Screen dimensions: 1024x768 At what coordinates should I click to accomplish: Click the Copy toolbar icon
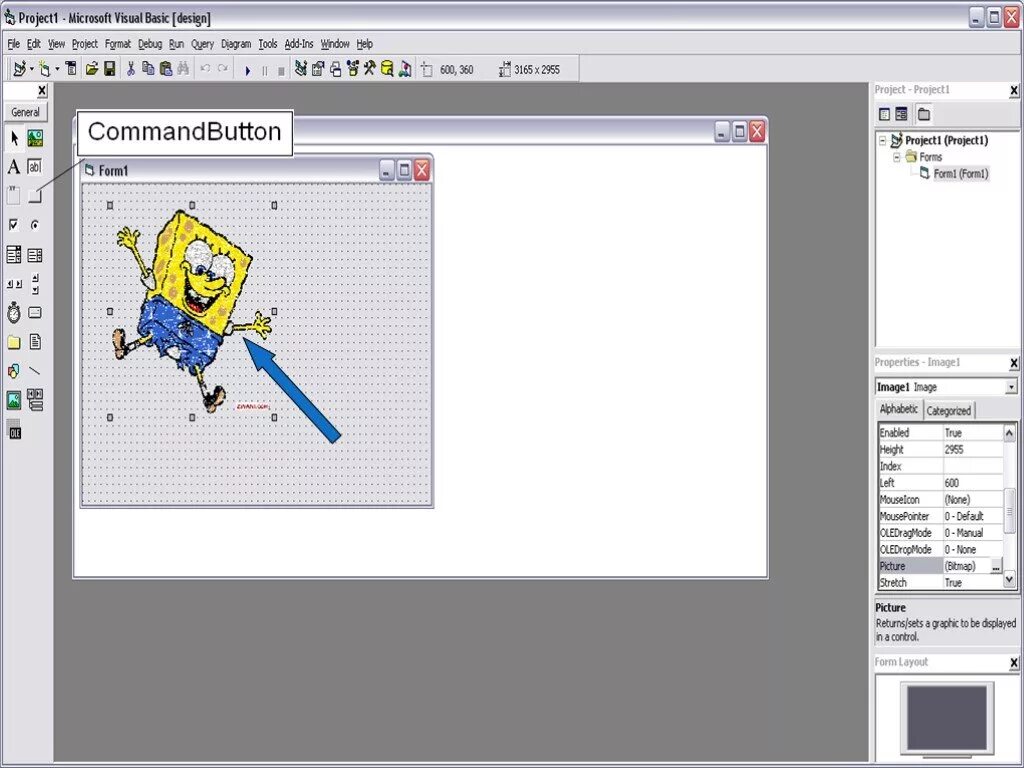point(148,69)
